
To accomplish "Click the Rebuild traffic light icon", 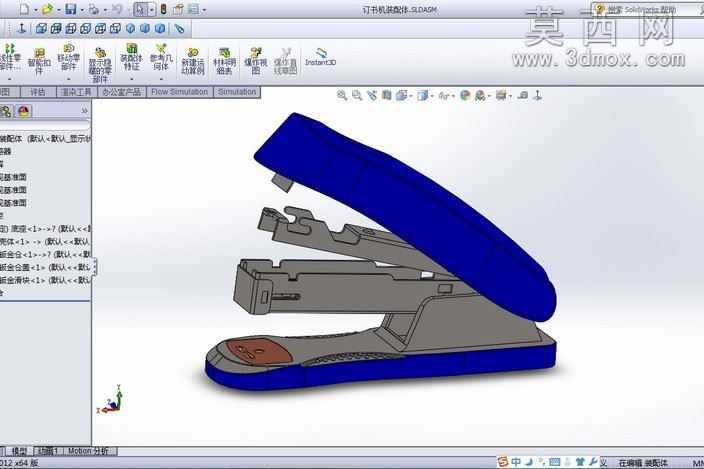I will coord(163,9).
